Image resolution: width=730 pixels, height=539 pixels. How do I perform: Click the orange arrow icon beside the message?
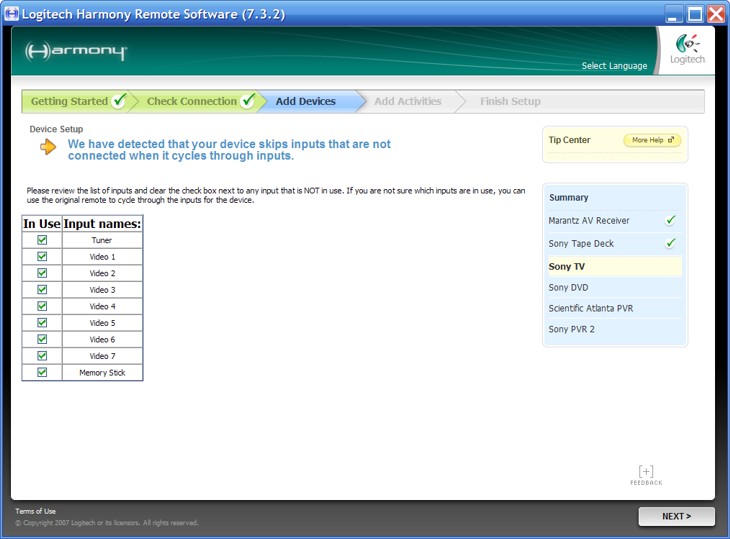[x=48, y=147]
